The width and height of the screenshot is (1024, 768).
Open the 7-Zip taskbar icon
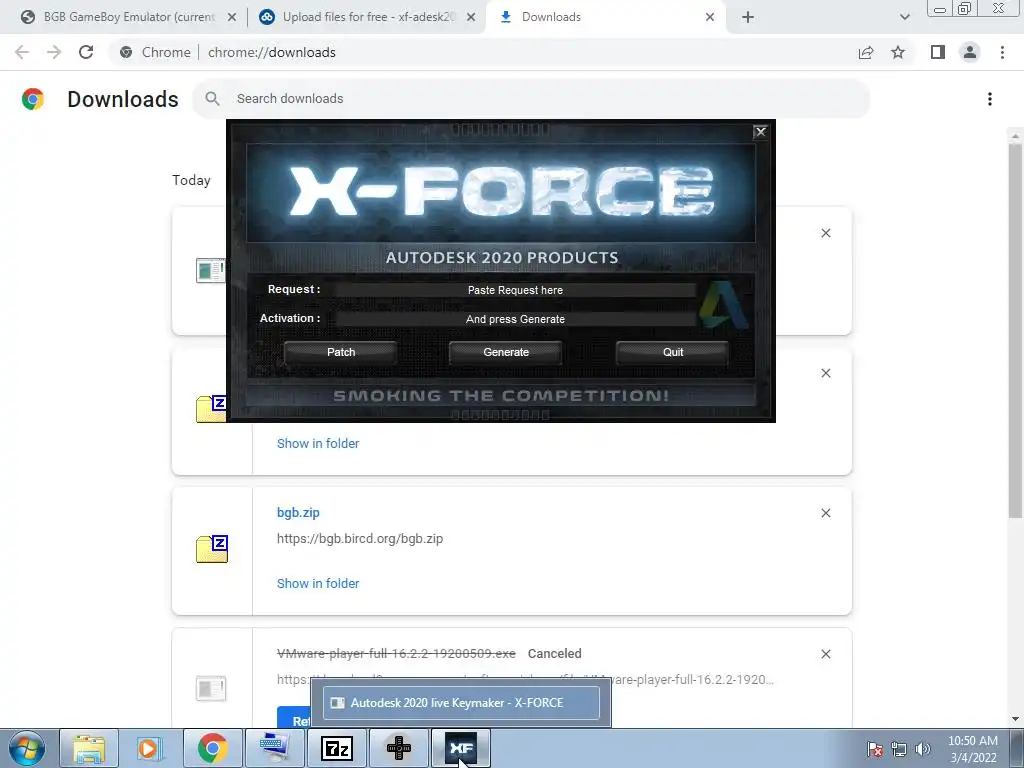tap(337, 748)
